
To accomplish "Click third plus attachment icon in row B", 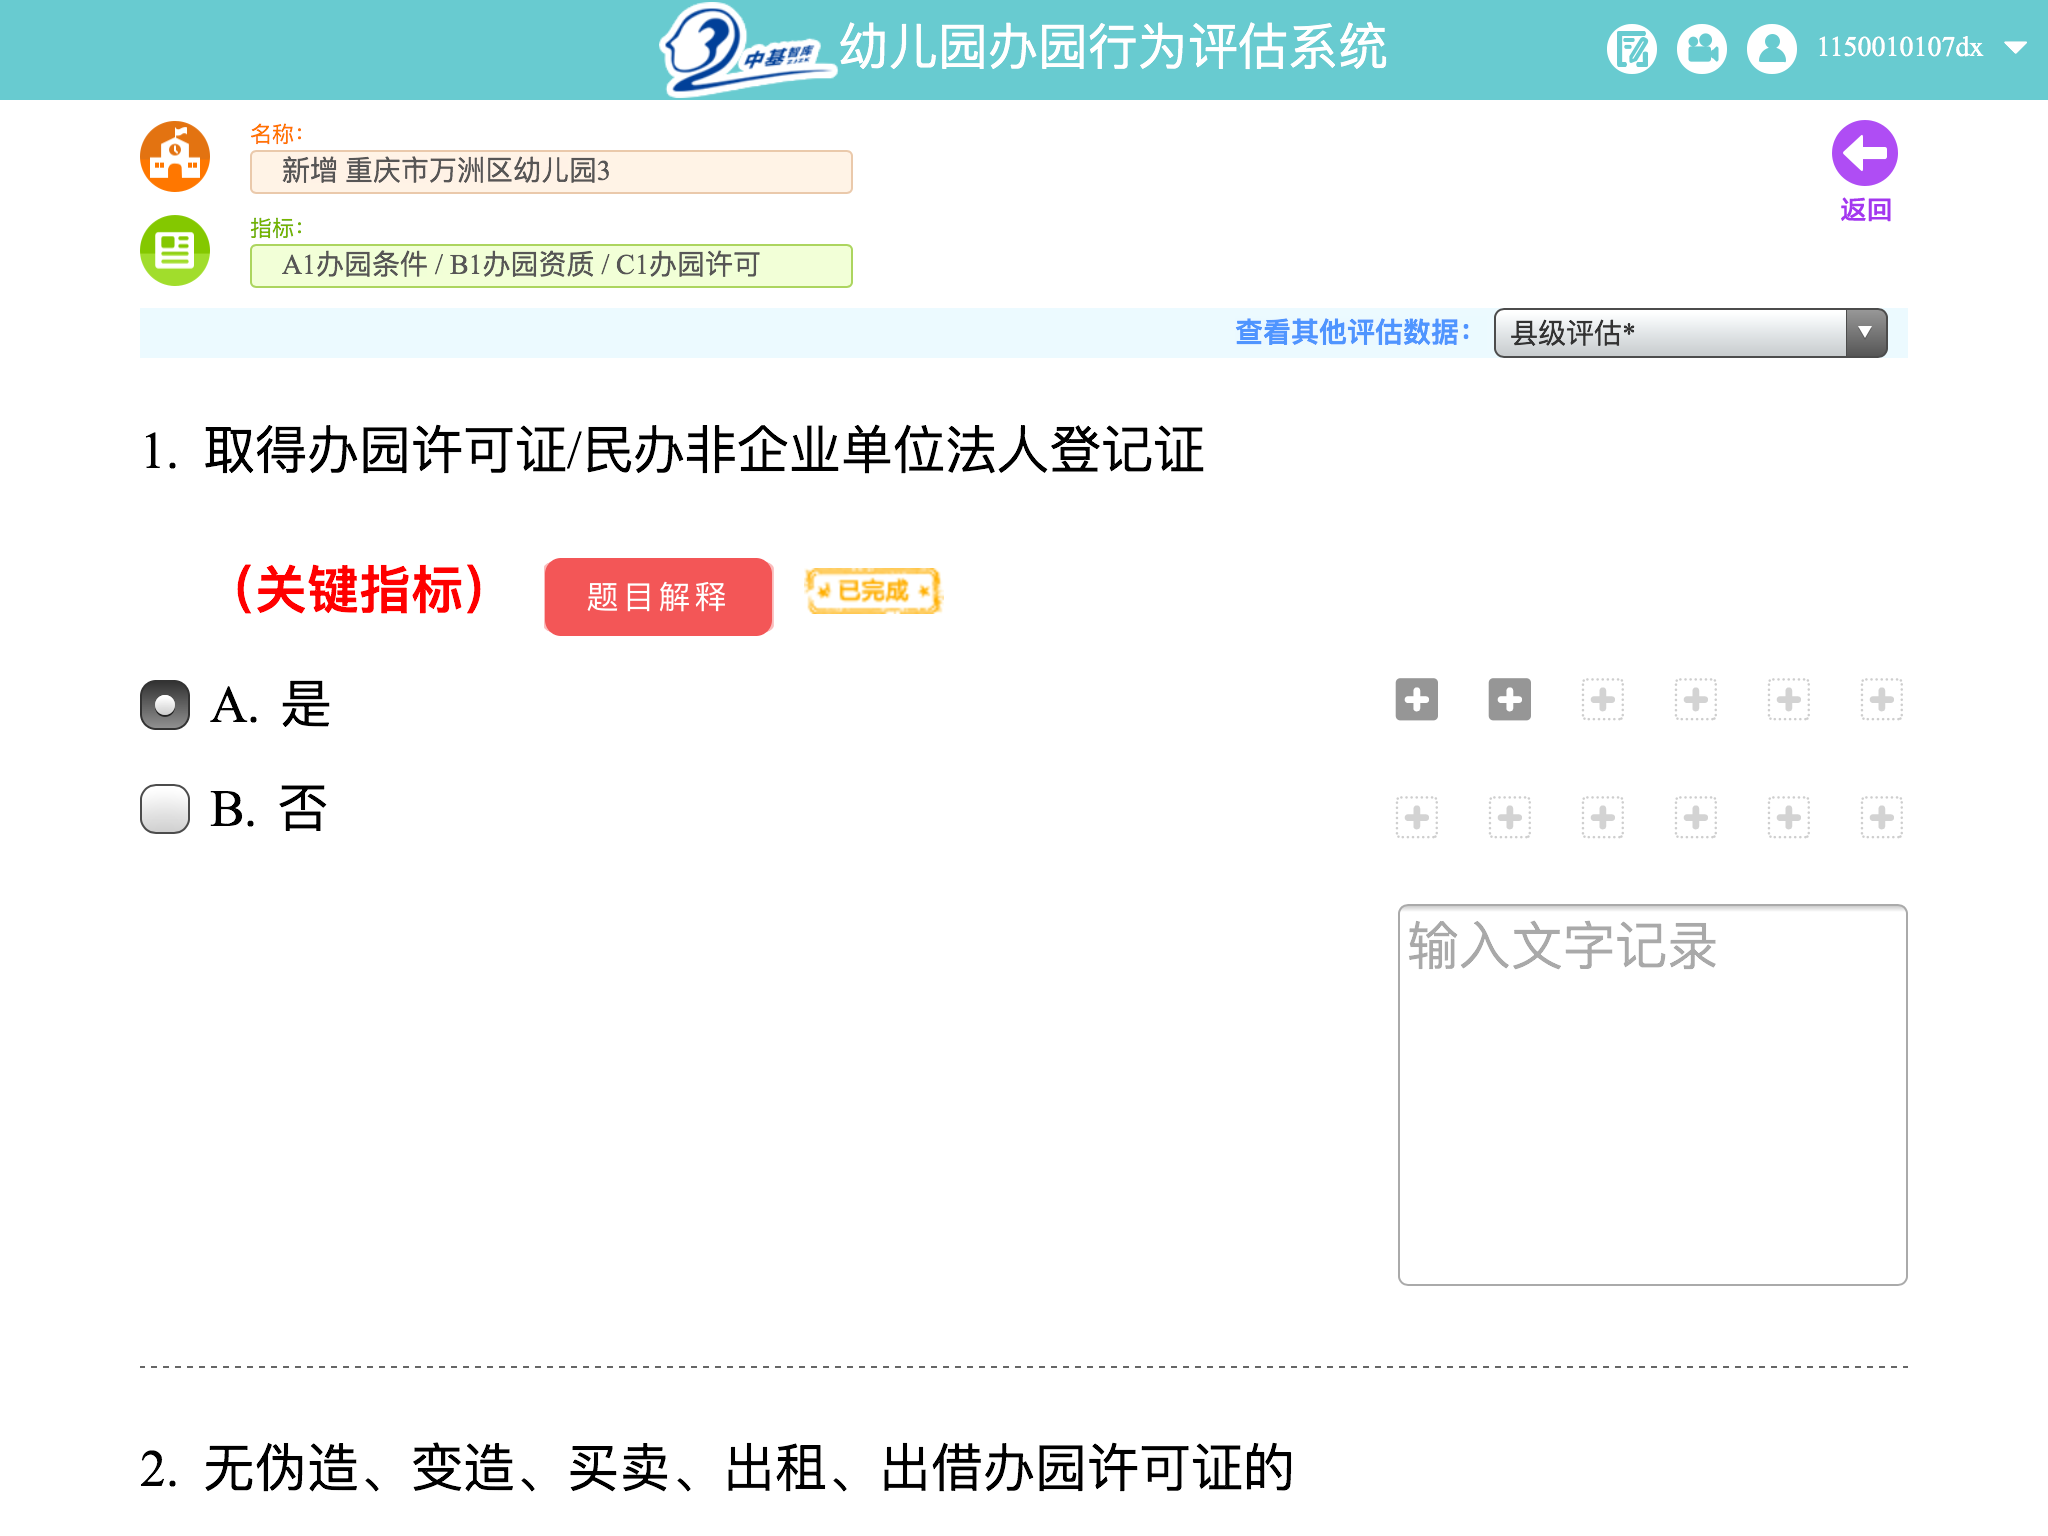I will pos(1603,817).
